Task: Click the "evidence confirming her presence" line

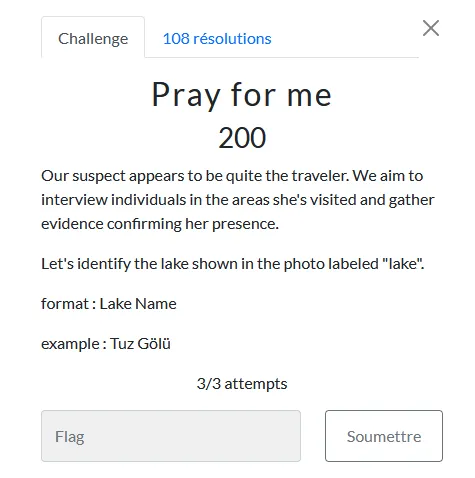Action: (x=160, y=224)
